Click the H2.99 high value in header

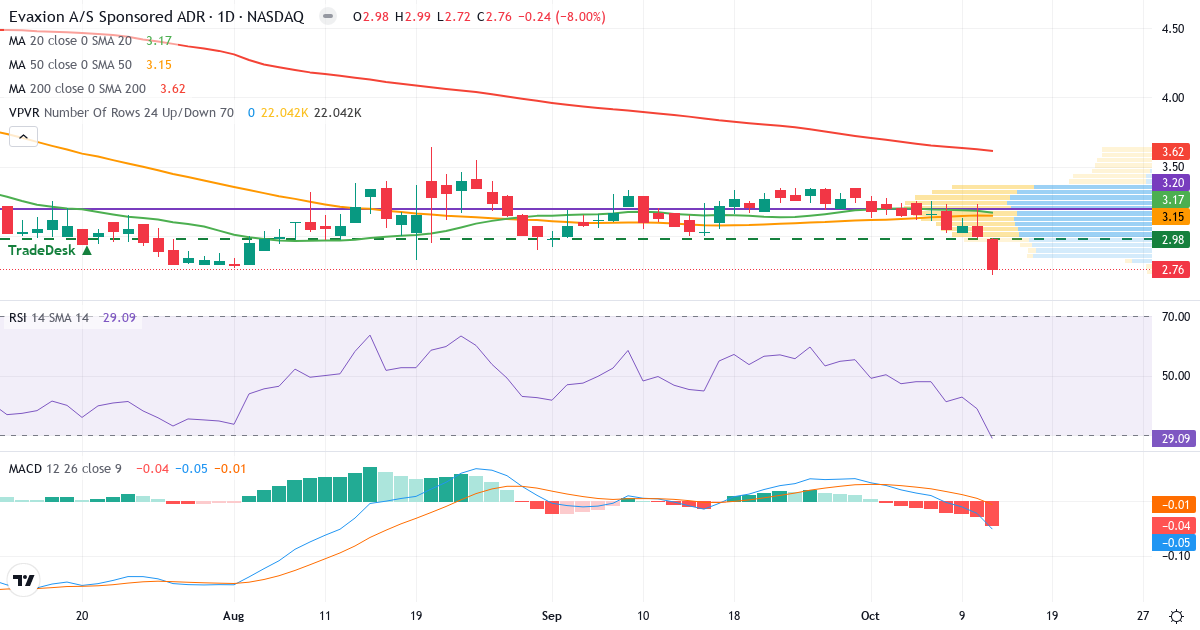coord(414,17)
